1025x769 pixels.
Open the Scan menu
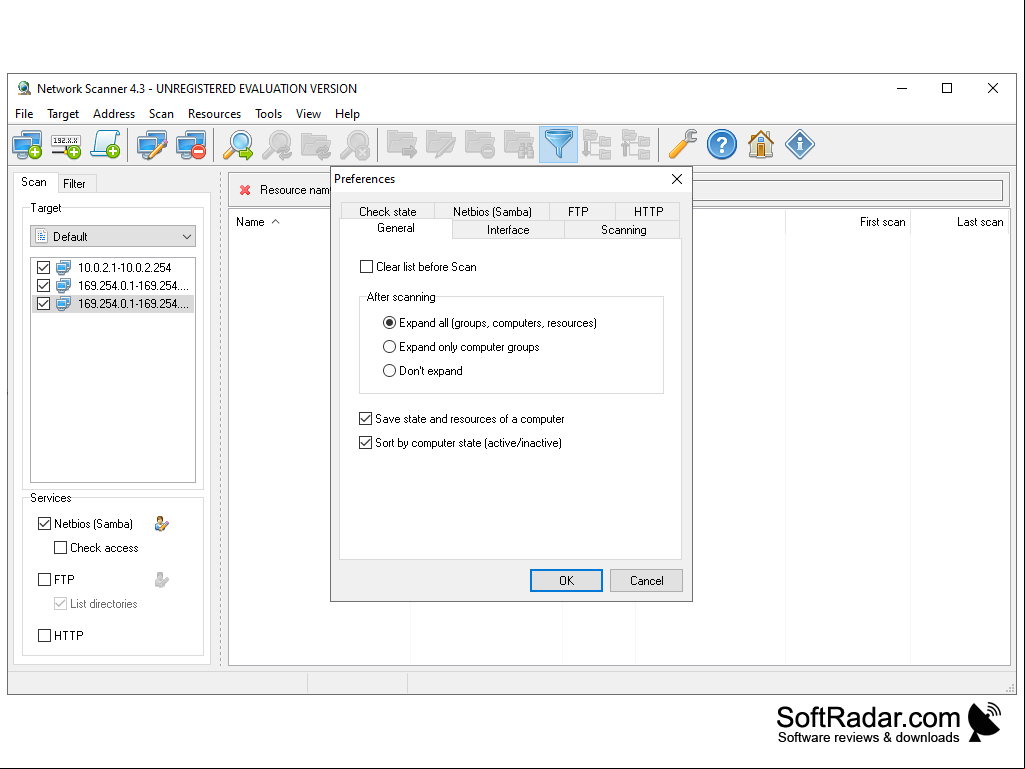click(161, 114)
